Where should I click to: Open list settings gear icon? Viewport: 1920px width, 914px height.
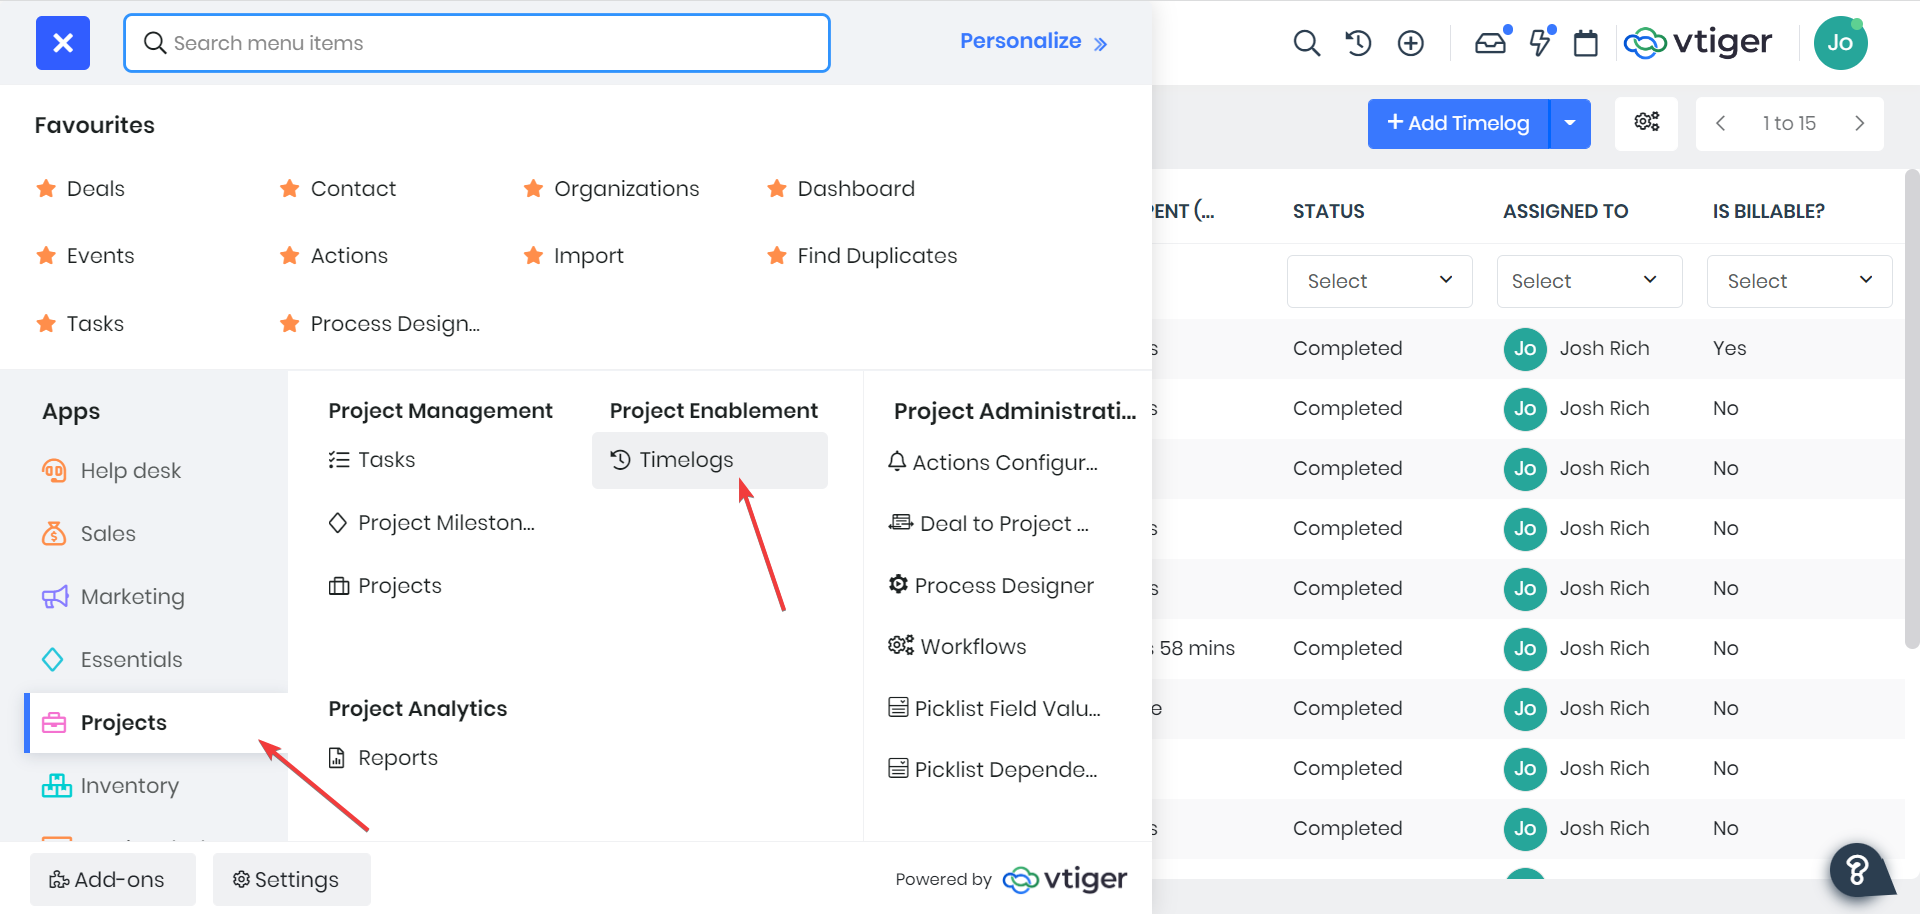[1646, 122]
